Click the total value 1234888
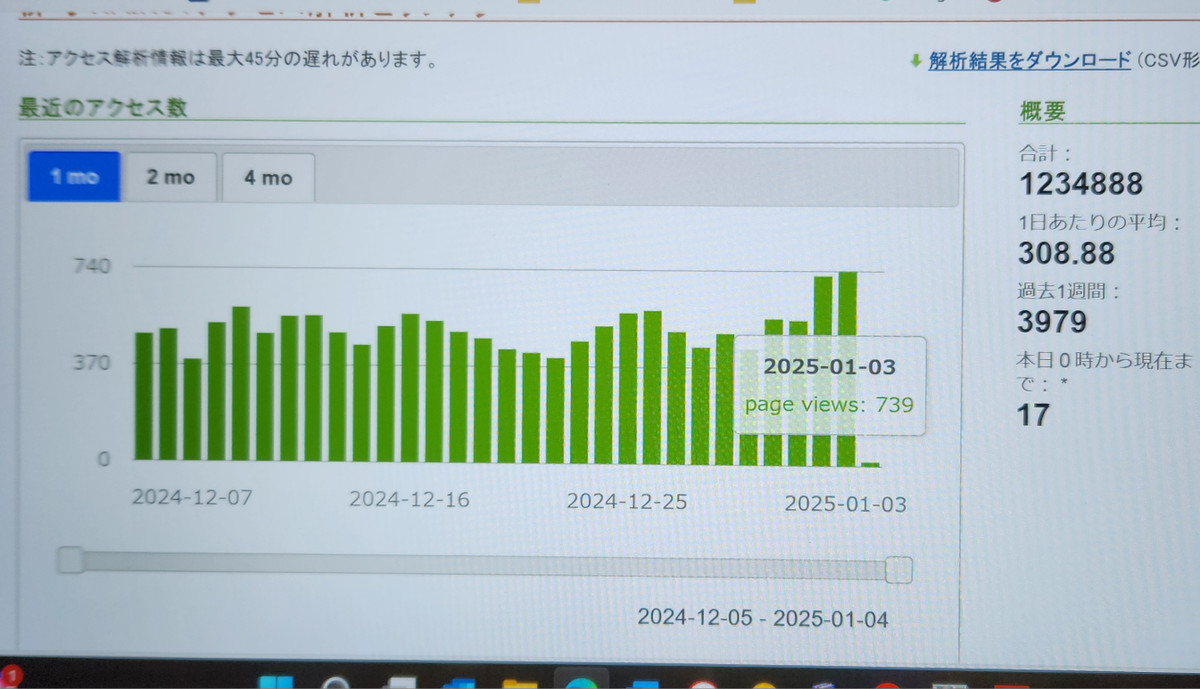 click(x=1081, y=184)
